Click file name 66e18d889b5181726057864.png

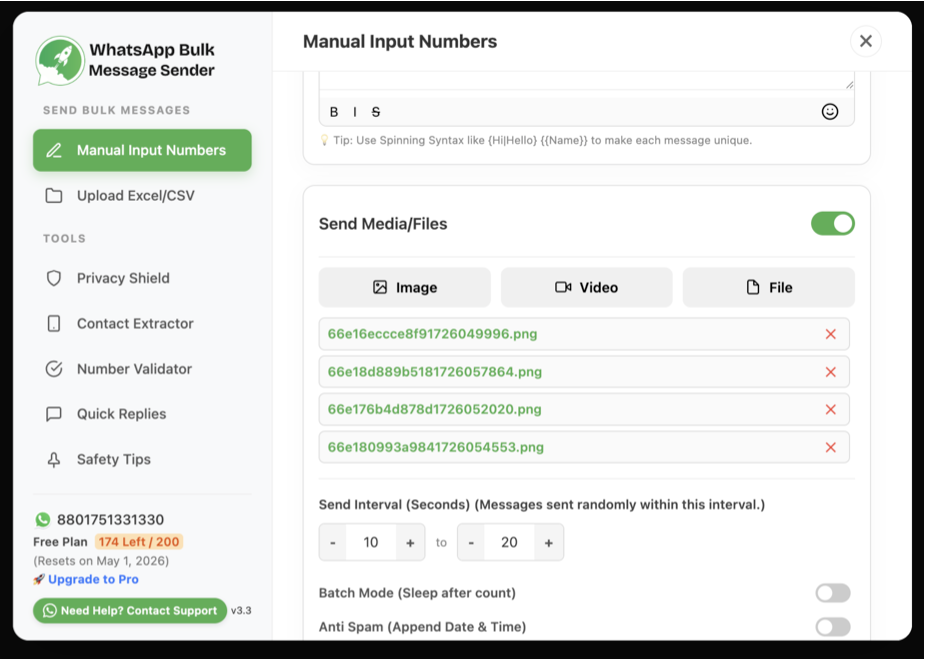(x=435, y=372)
